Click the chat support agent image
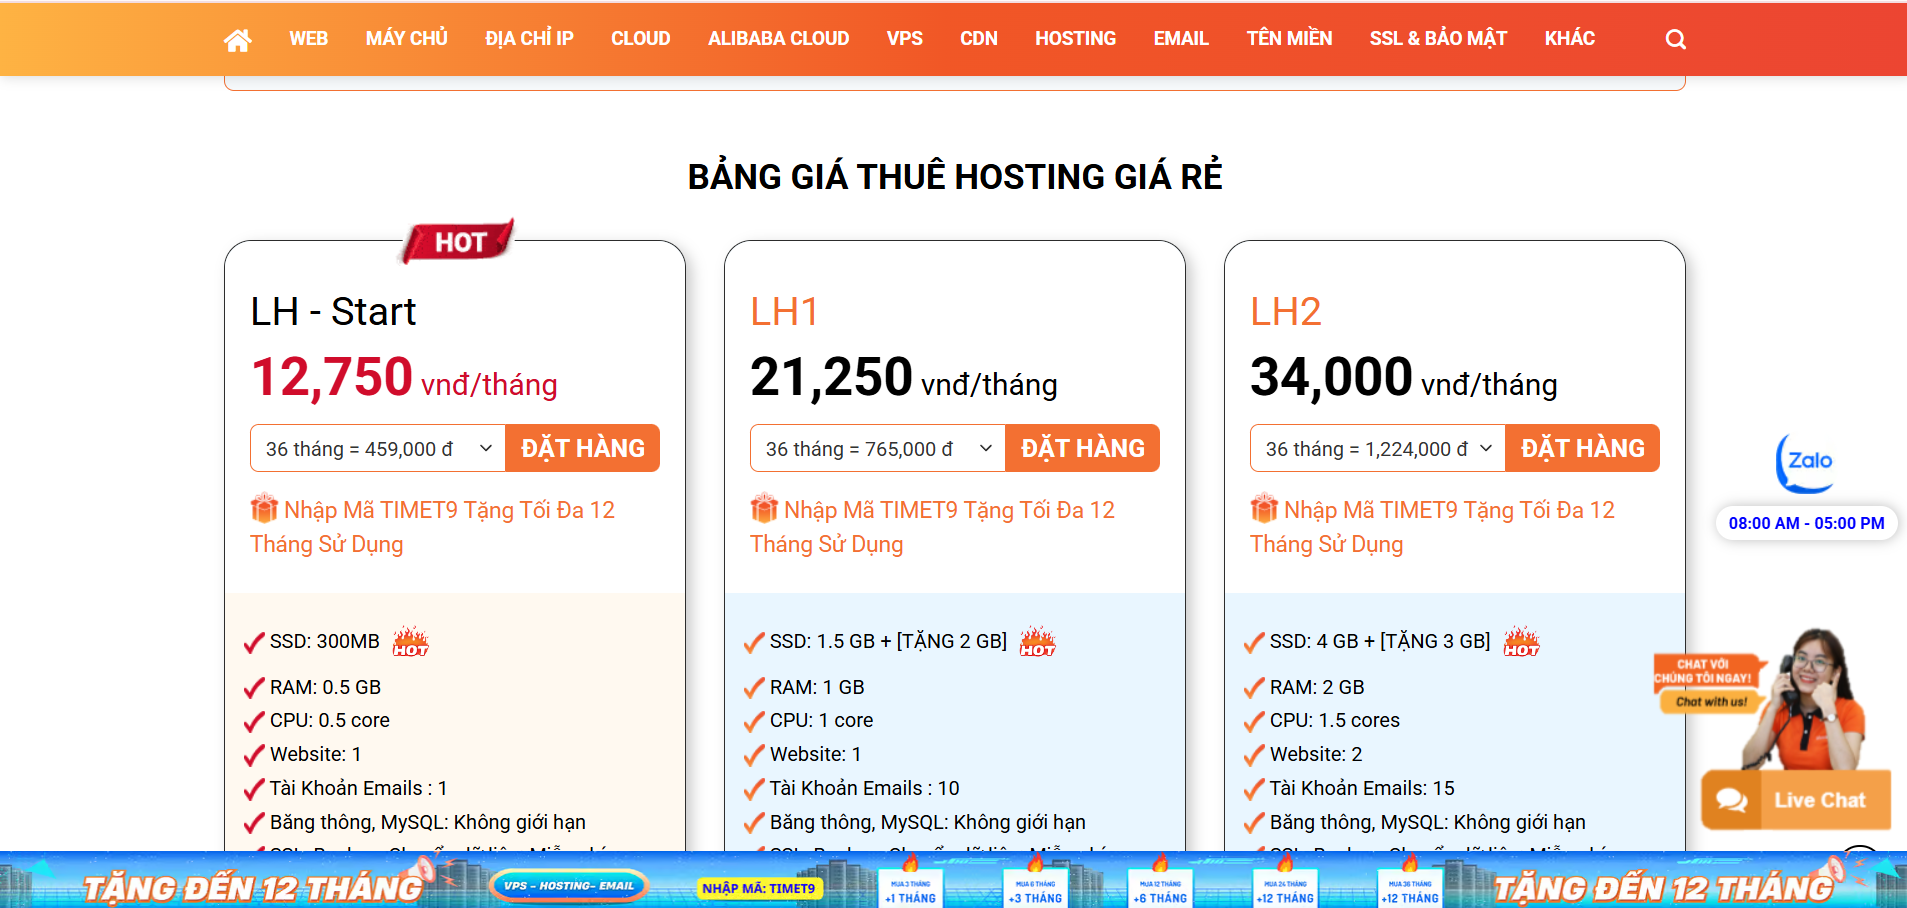This screenshot has height=908, width=1907. 1805,700
